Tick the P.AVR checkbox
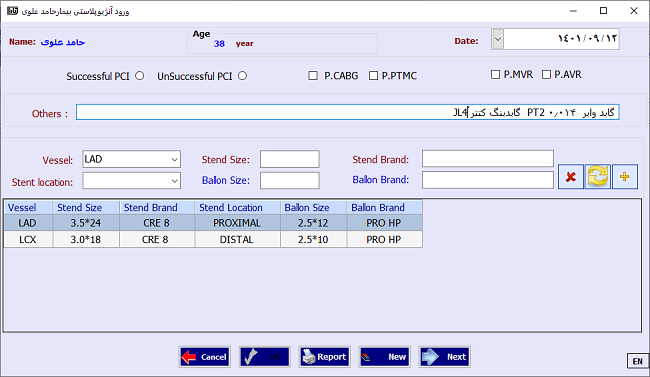Image resolution: width=650 pixels, height=377 pixels. click(x=546, y=74)
